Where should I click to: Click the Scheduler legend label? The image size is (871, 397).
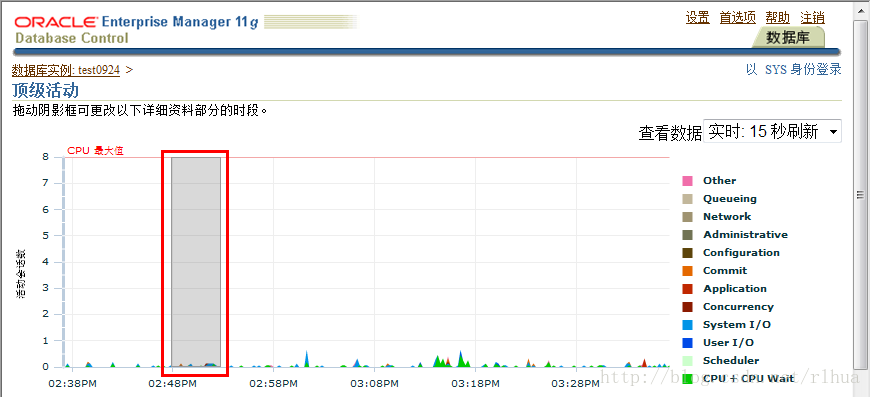point(731,361)
